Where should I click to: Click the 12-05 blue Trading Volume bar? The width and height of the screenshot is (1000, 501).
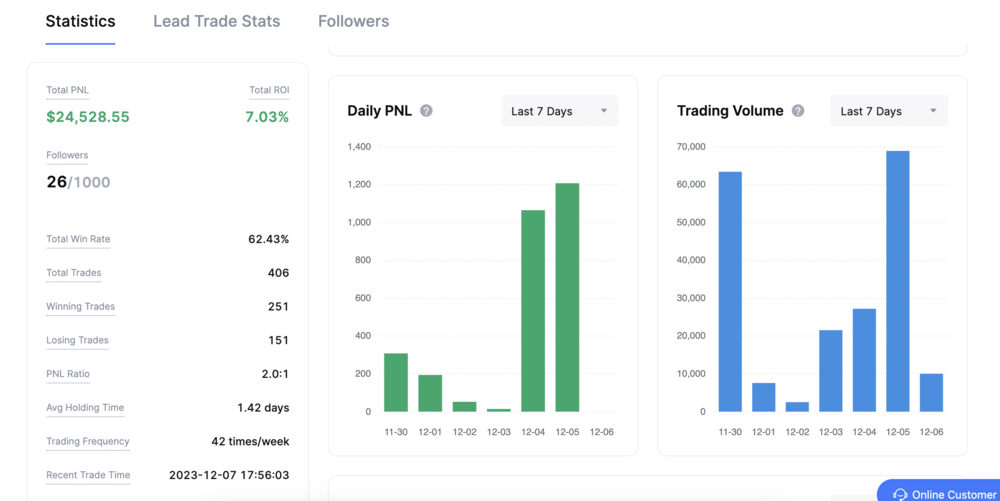coord(898,281)
